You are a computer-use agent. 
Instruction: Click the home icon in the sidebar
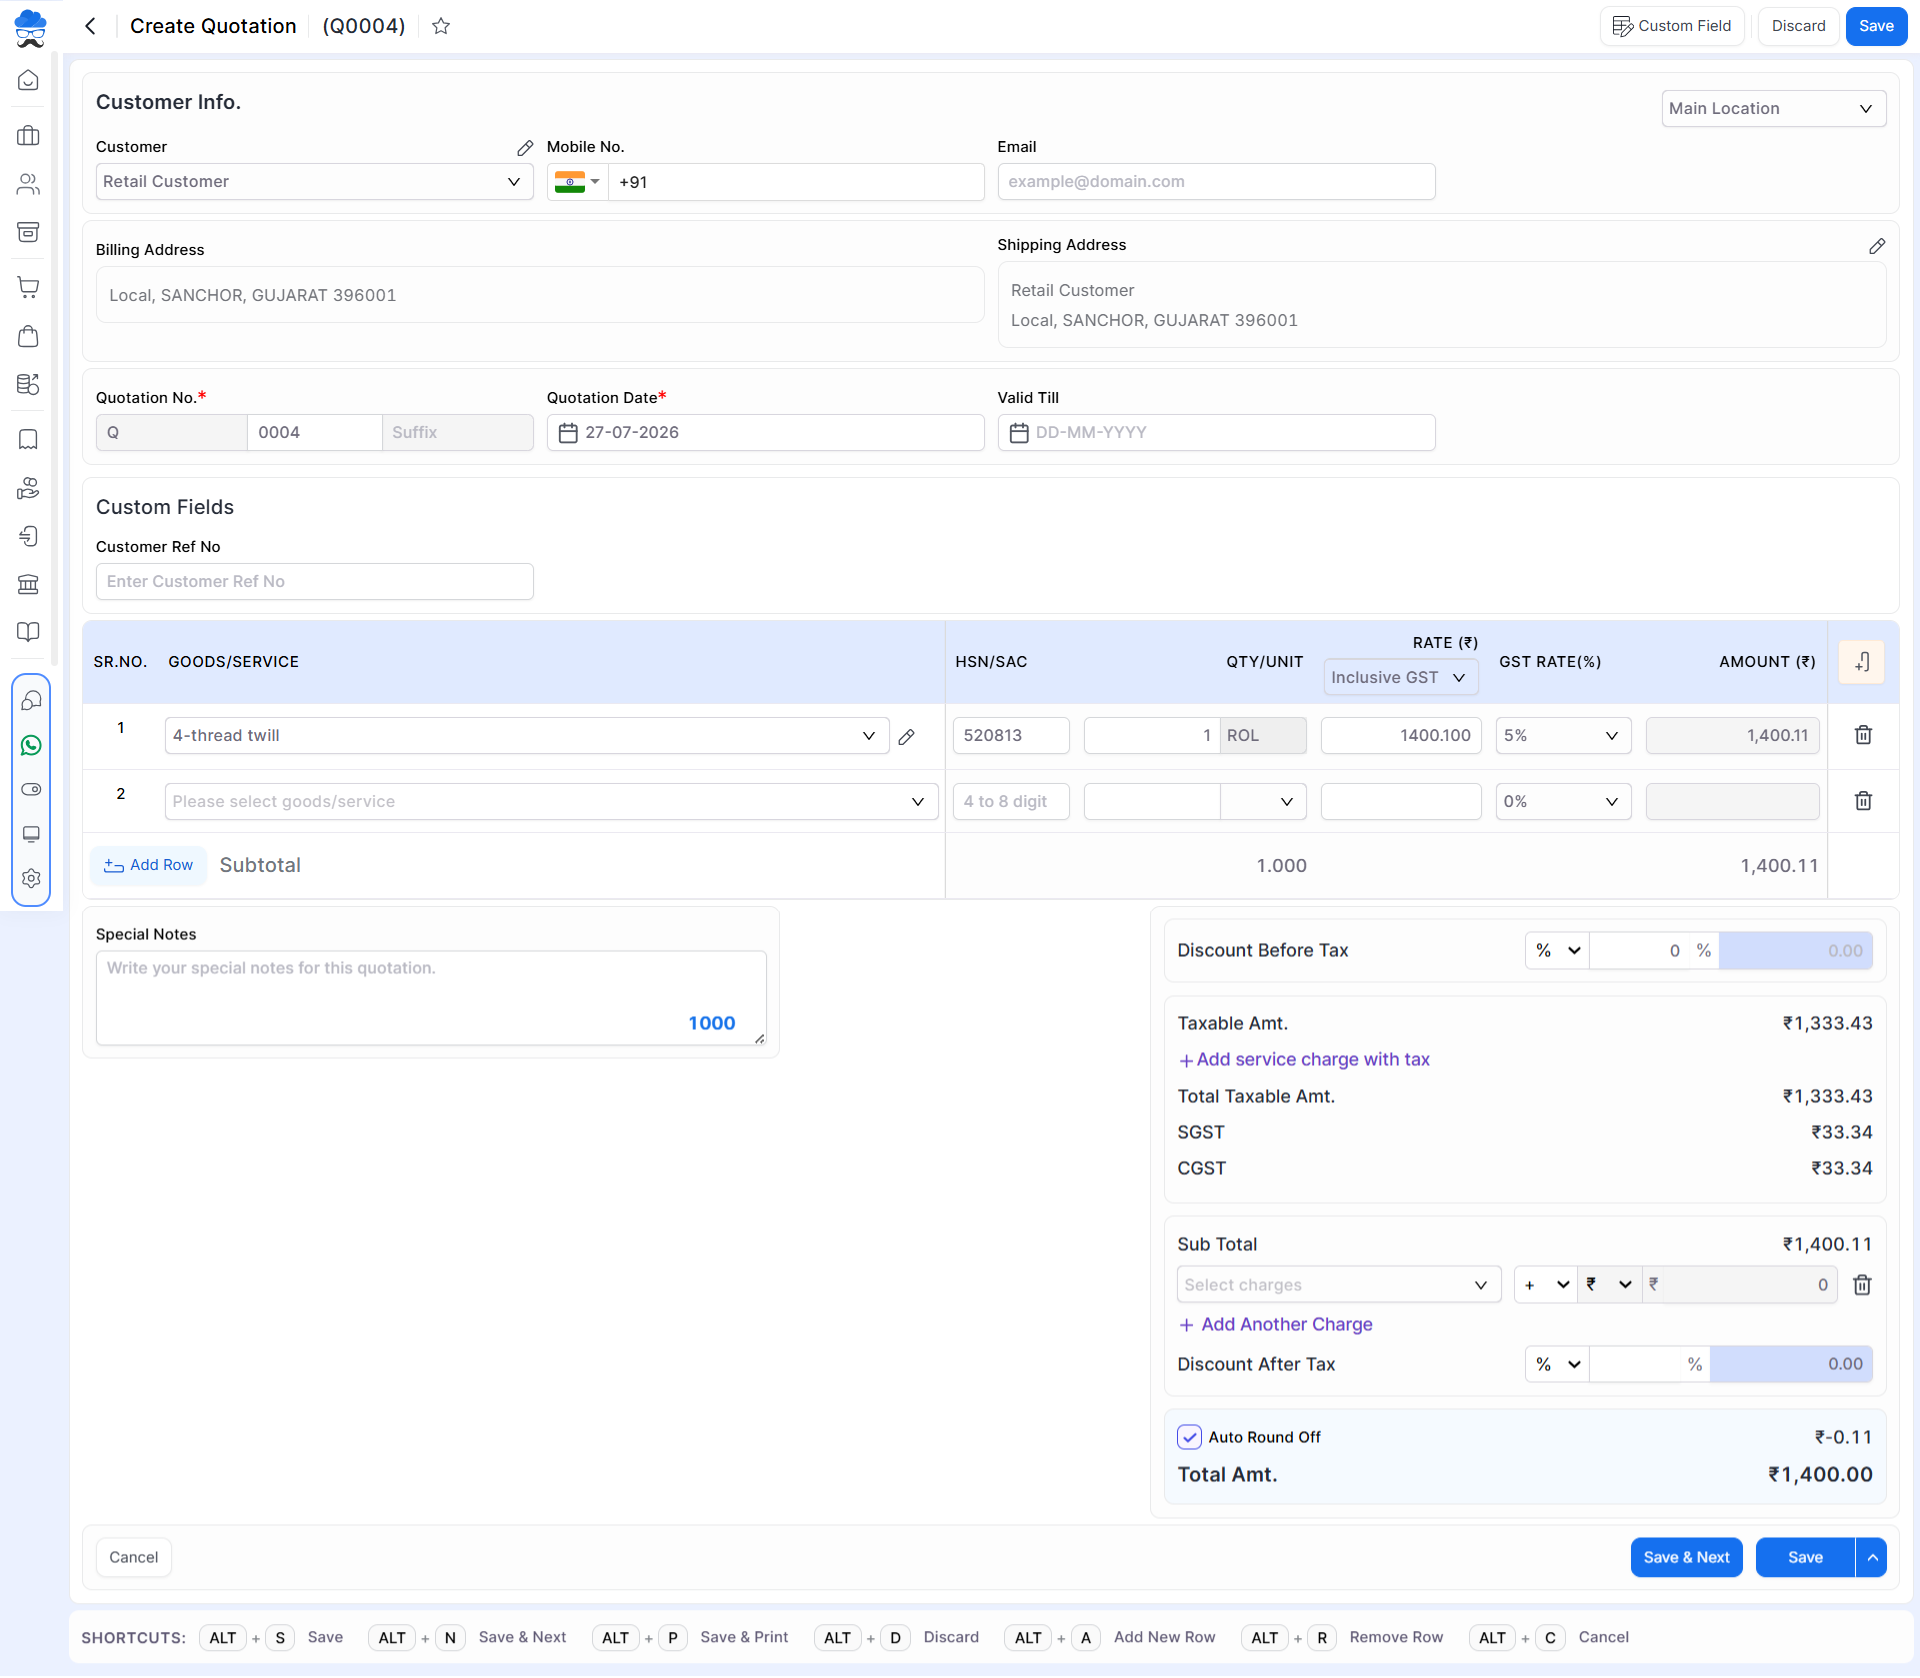pyautogui.click(x=28, y=80)
